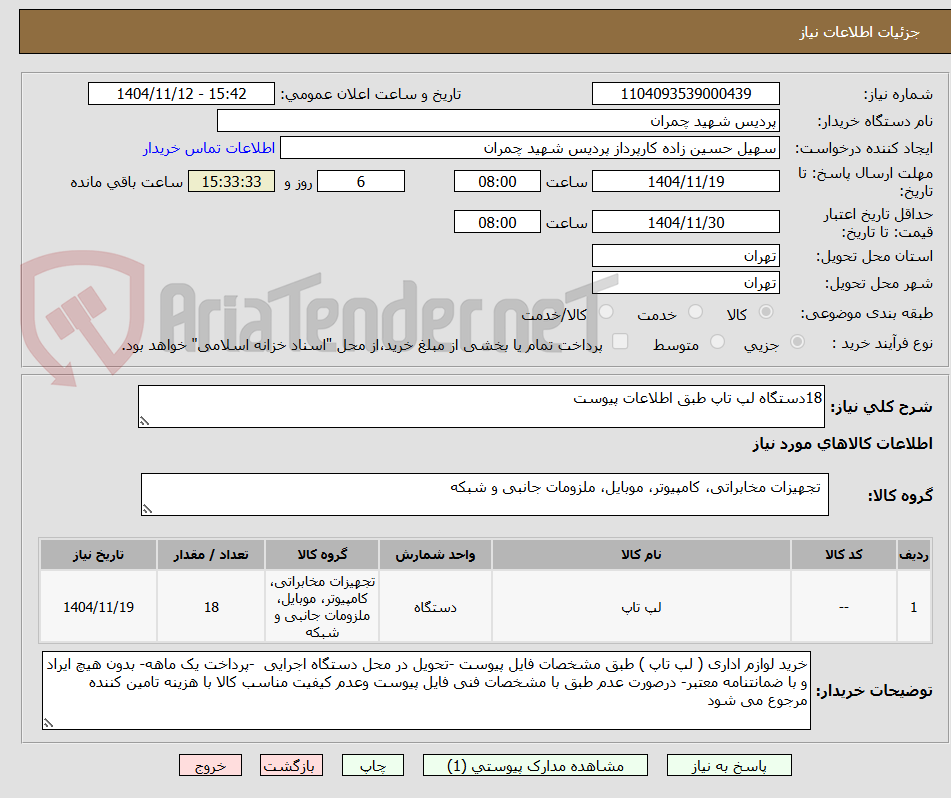Click the countdown timer 15:33:33 field
Viewport: 951px width, 798px height.
point(231,181)
